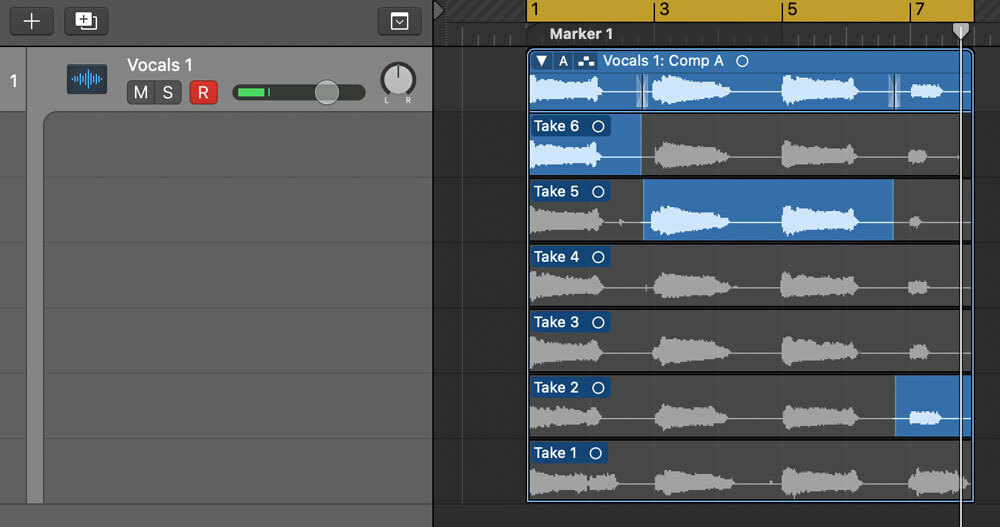Collapse the take folder disclosure triangle
The image size is (1000, 527).
[541, 61]
